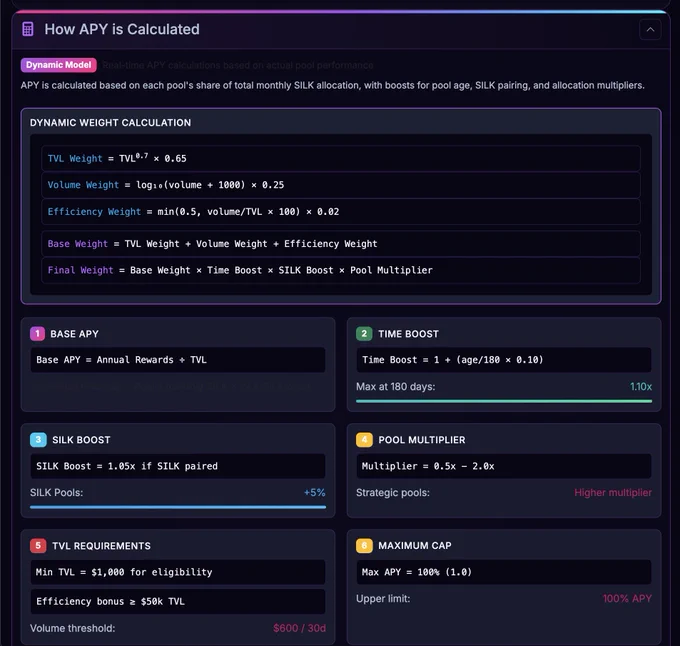680x646 pixels.
Task: Click the 'SILK Pools:' label
Action: click(56, 493)
